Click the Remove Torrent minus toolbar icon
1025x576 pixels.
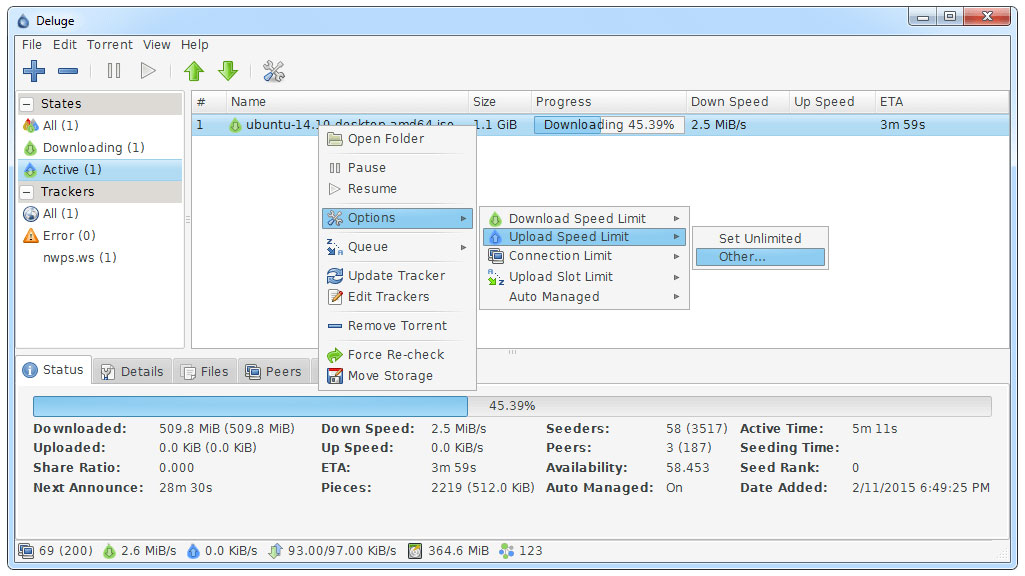(68, 71)
